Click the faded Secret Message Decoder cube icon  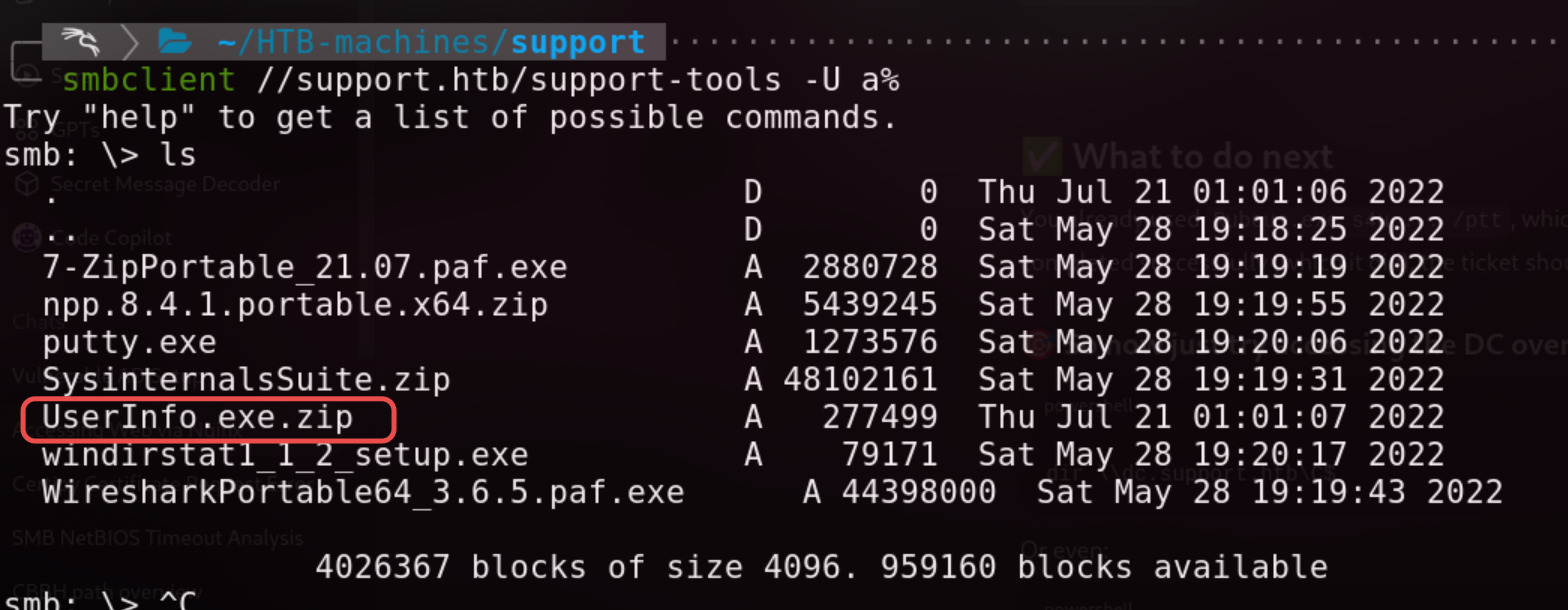[27, 184]
